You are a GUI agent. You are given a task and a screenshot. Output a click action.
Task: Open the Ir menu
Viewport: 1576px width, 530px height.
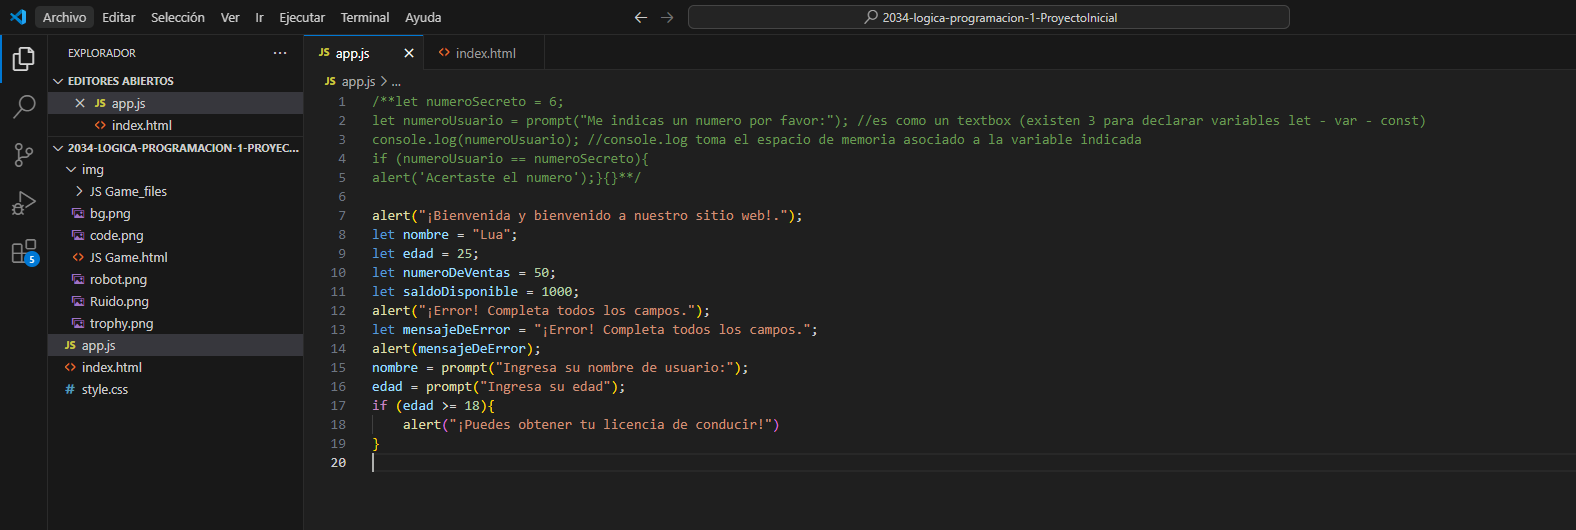[x=259, y=17]
